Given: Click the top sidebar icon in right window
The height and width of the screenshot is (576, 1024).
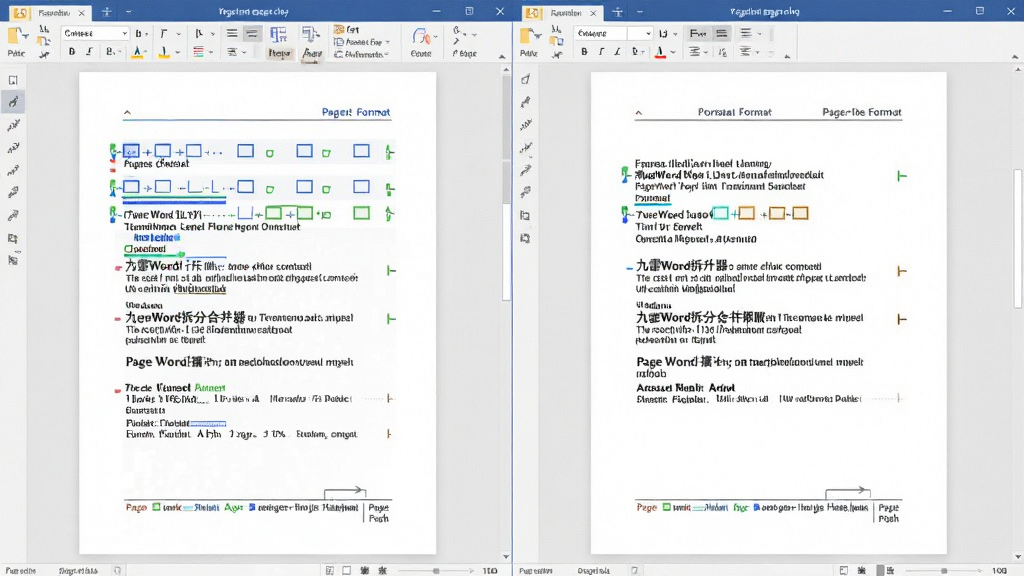Looking at the screenshot, I should (526, 79).
